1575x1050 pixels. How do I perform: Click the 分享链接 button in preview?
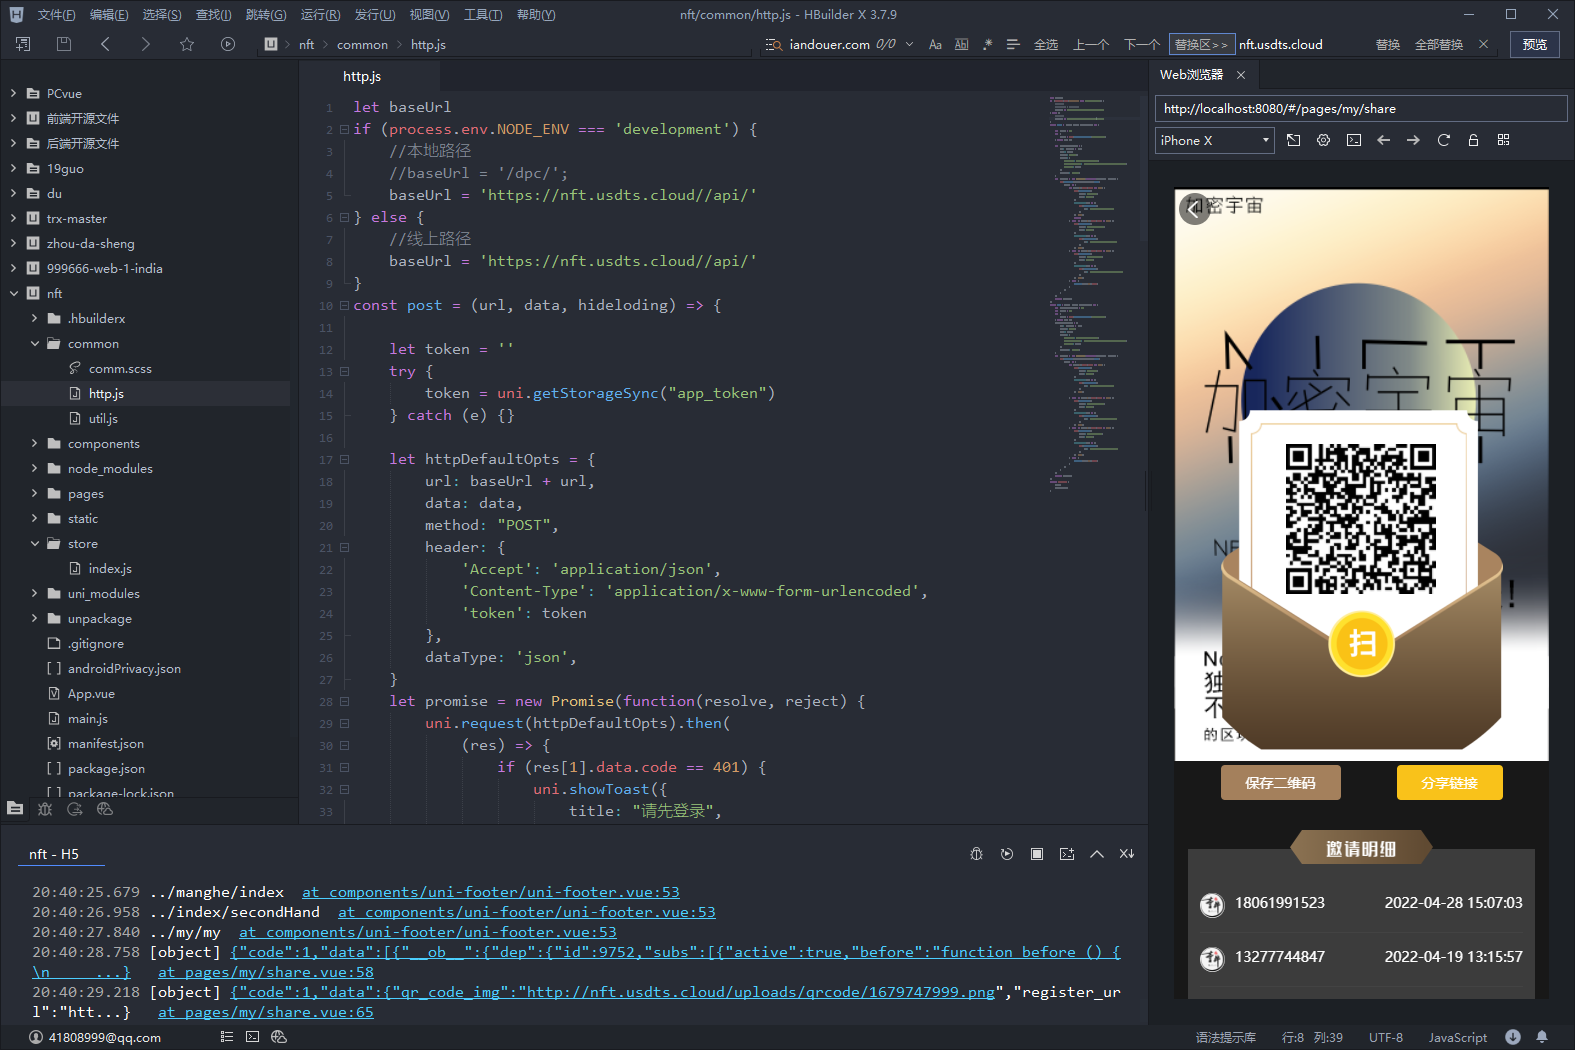tap(1449, 783)
